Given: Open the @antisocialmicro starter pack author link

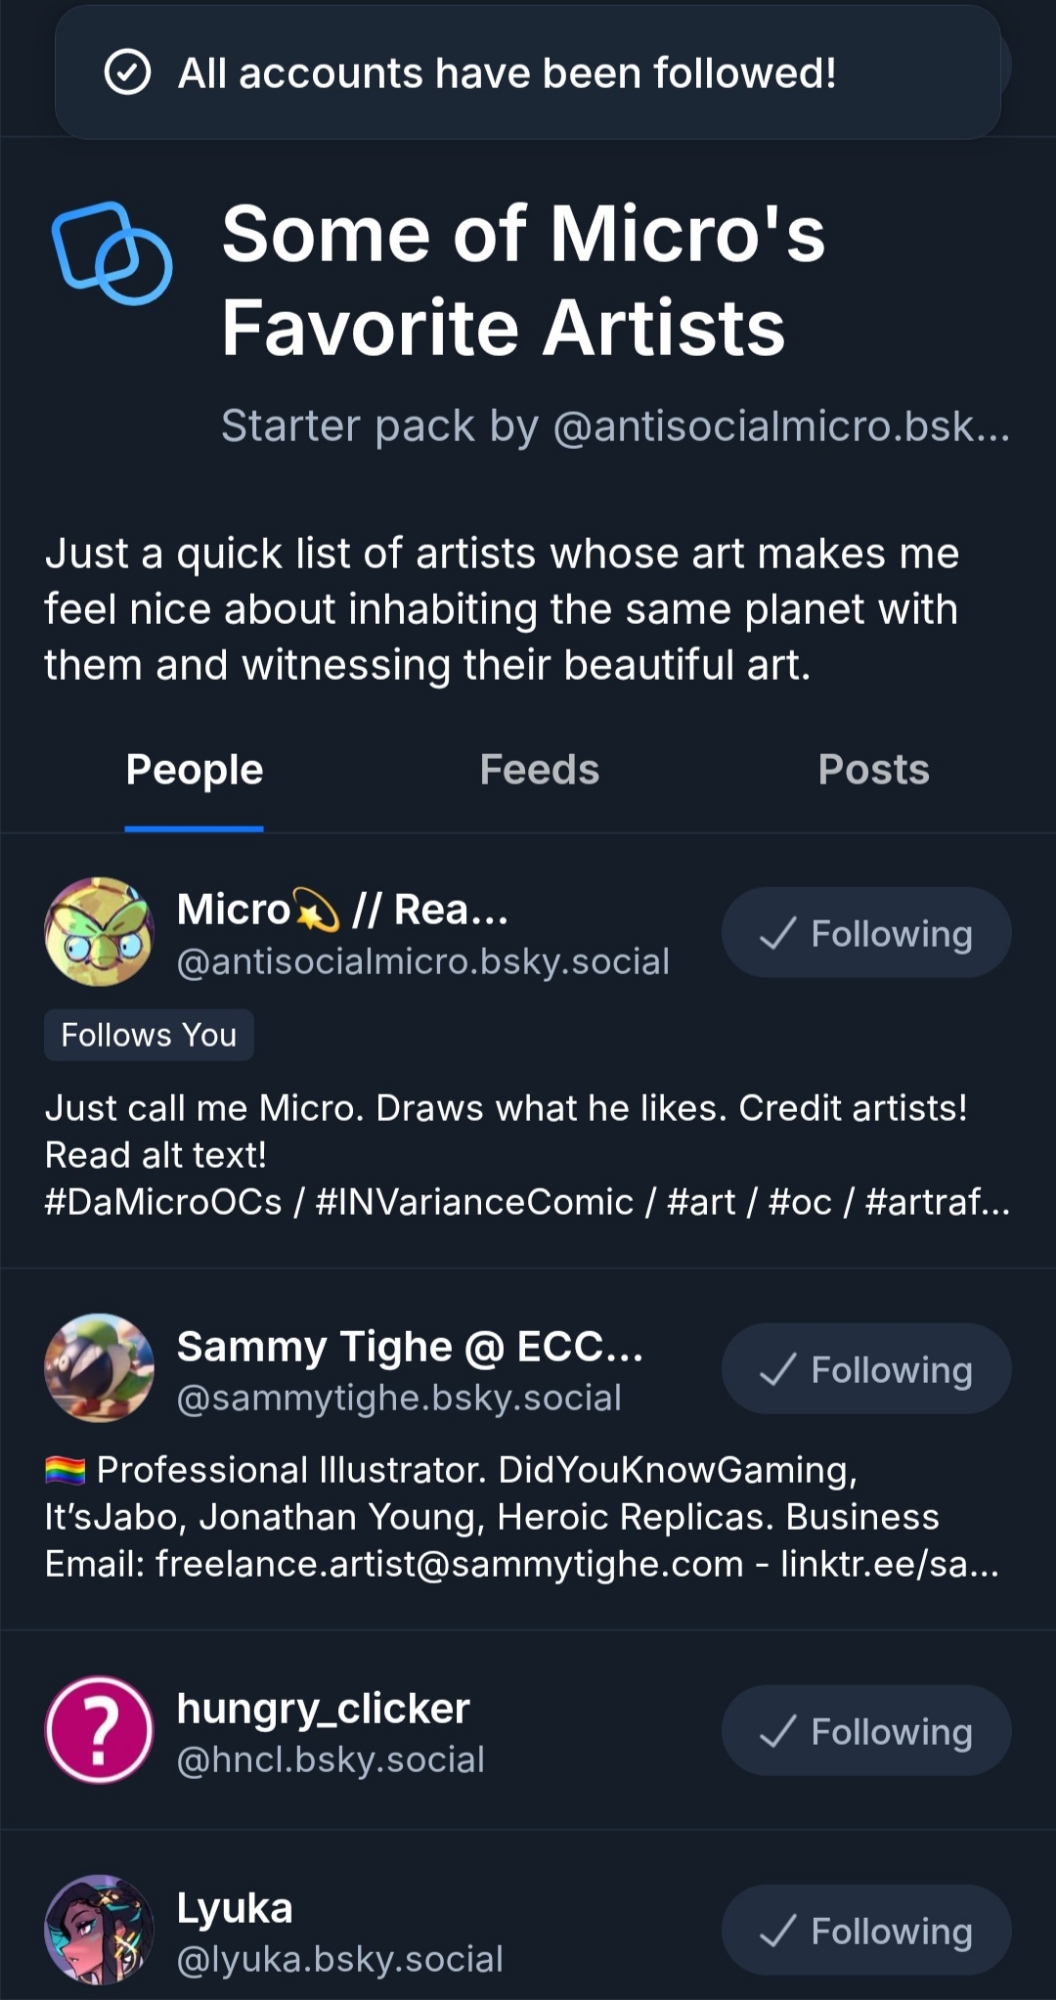Looking at the screenshot, I should (780, 427).
